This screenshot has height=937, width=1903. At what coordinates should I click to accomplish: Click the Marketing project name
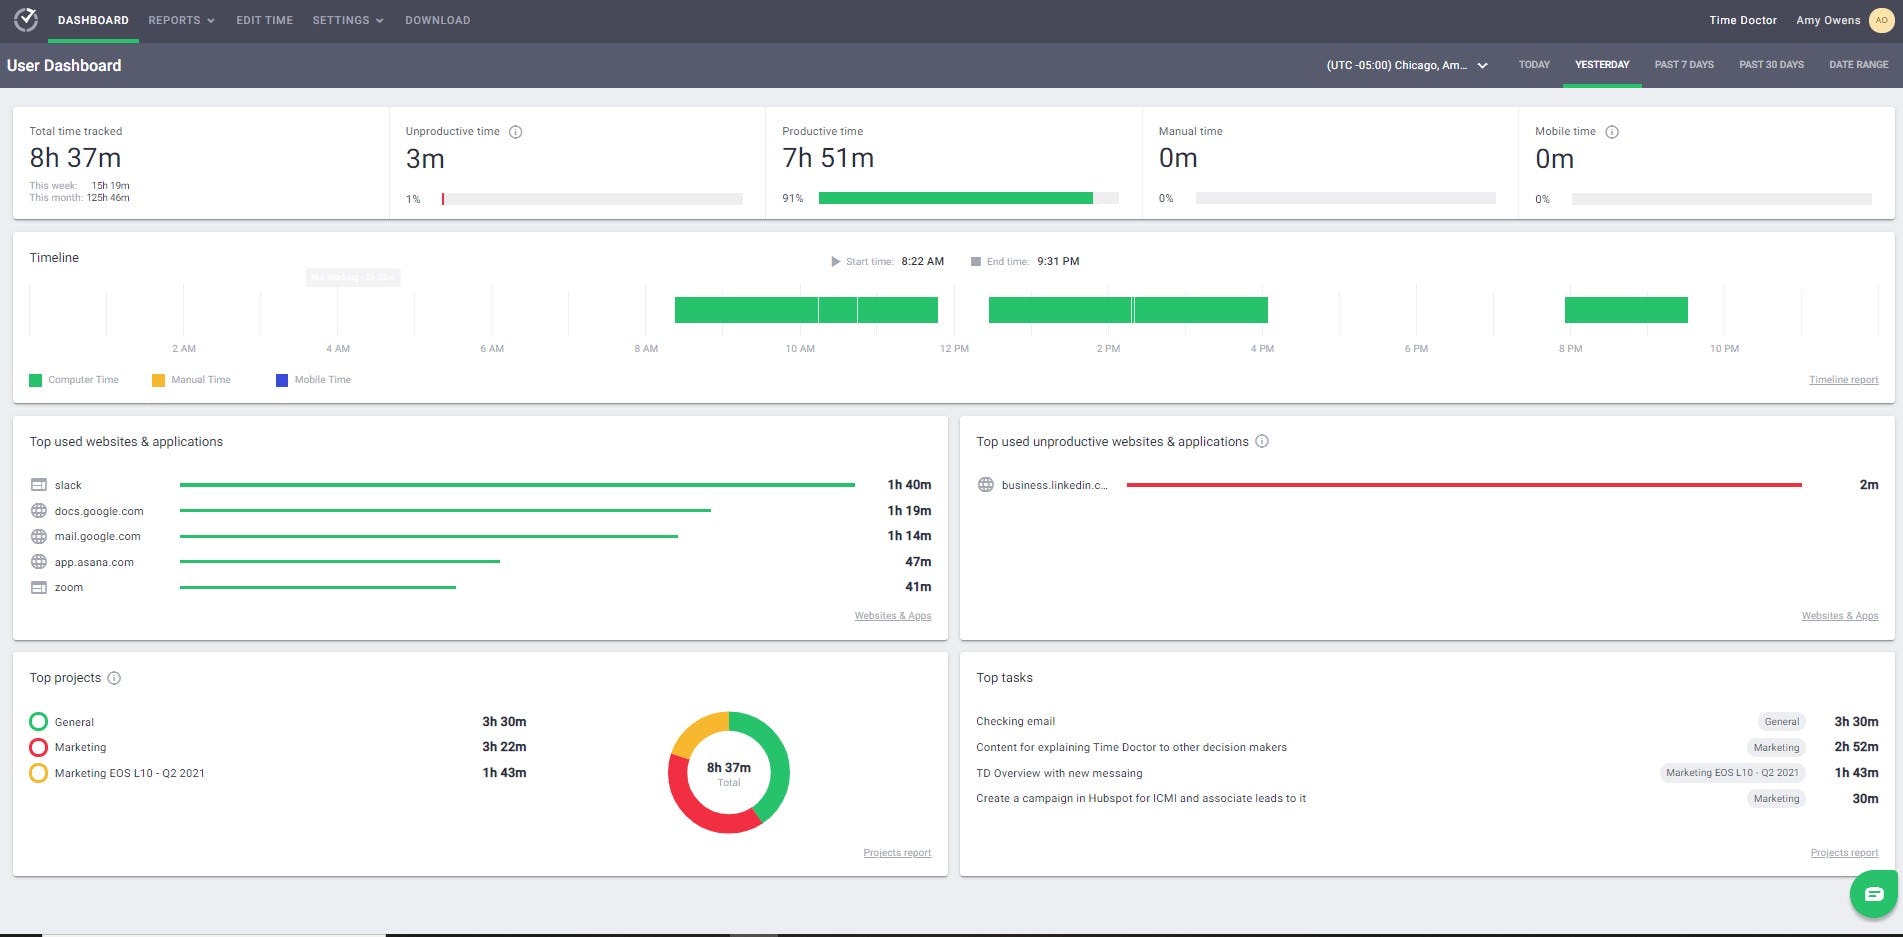point(80,747)
